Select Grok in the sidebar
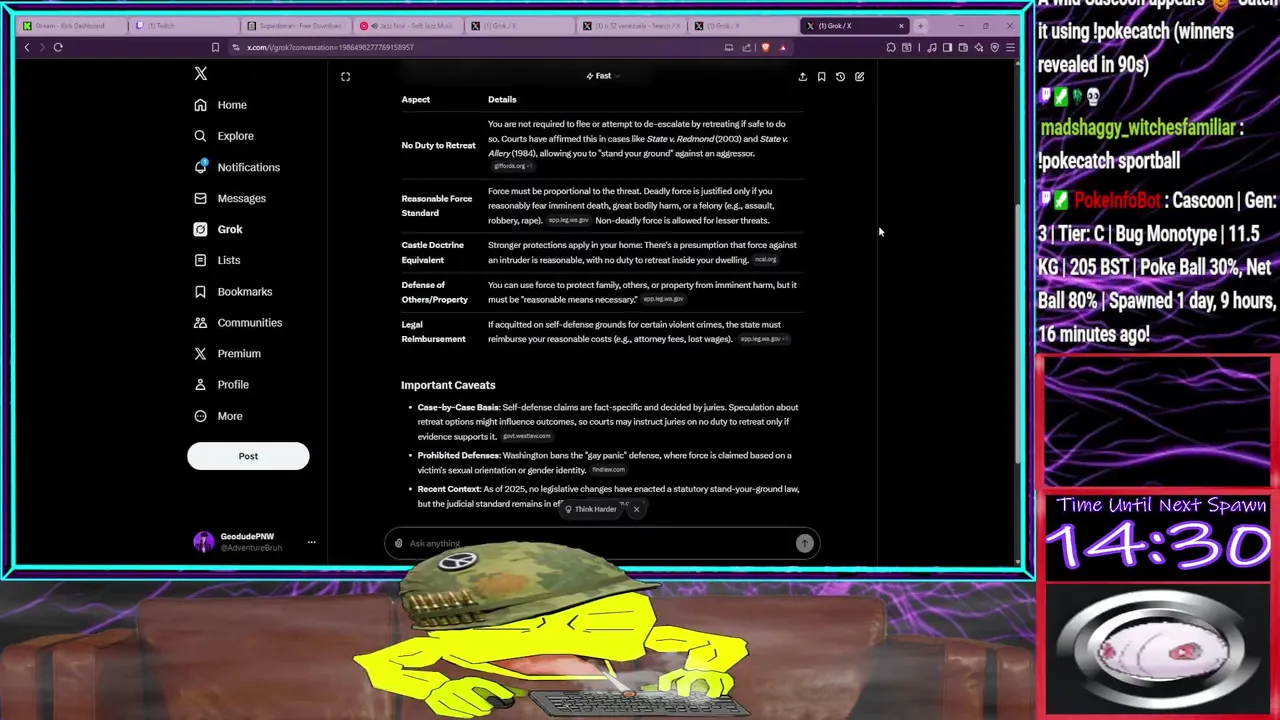 click(x=219, y=229)
